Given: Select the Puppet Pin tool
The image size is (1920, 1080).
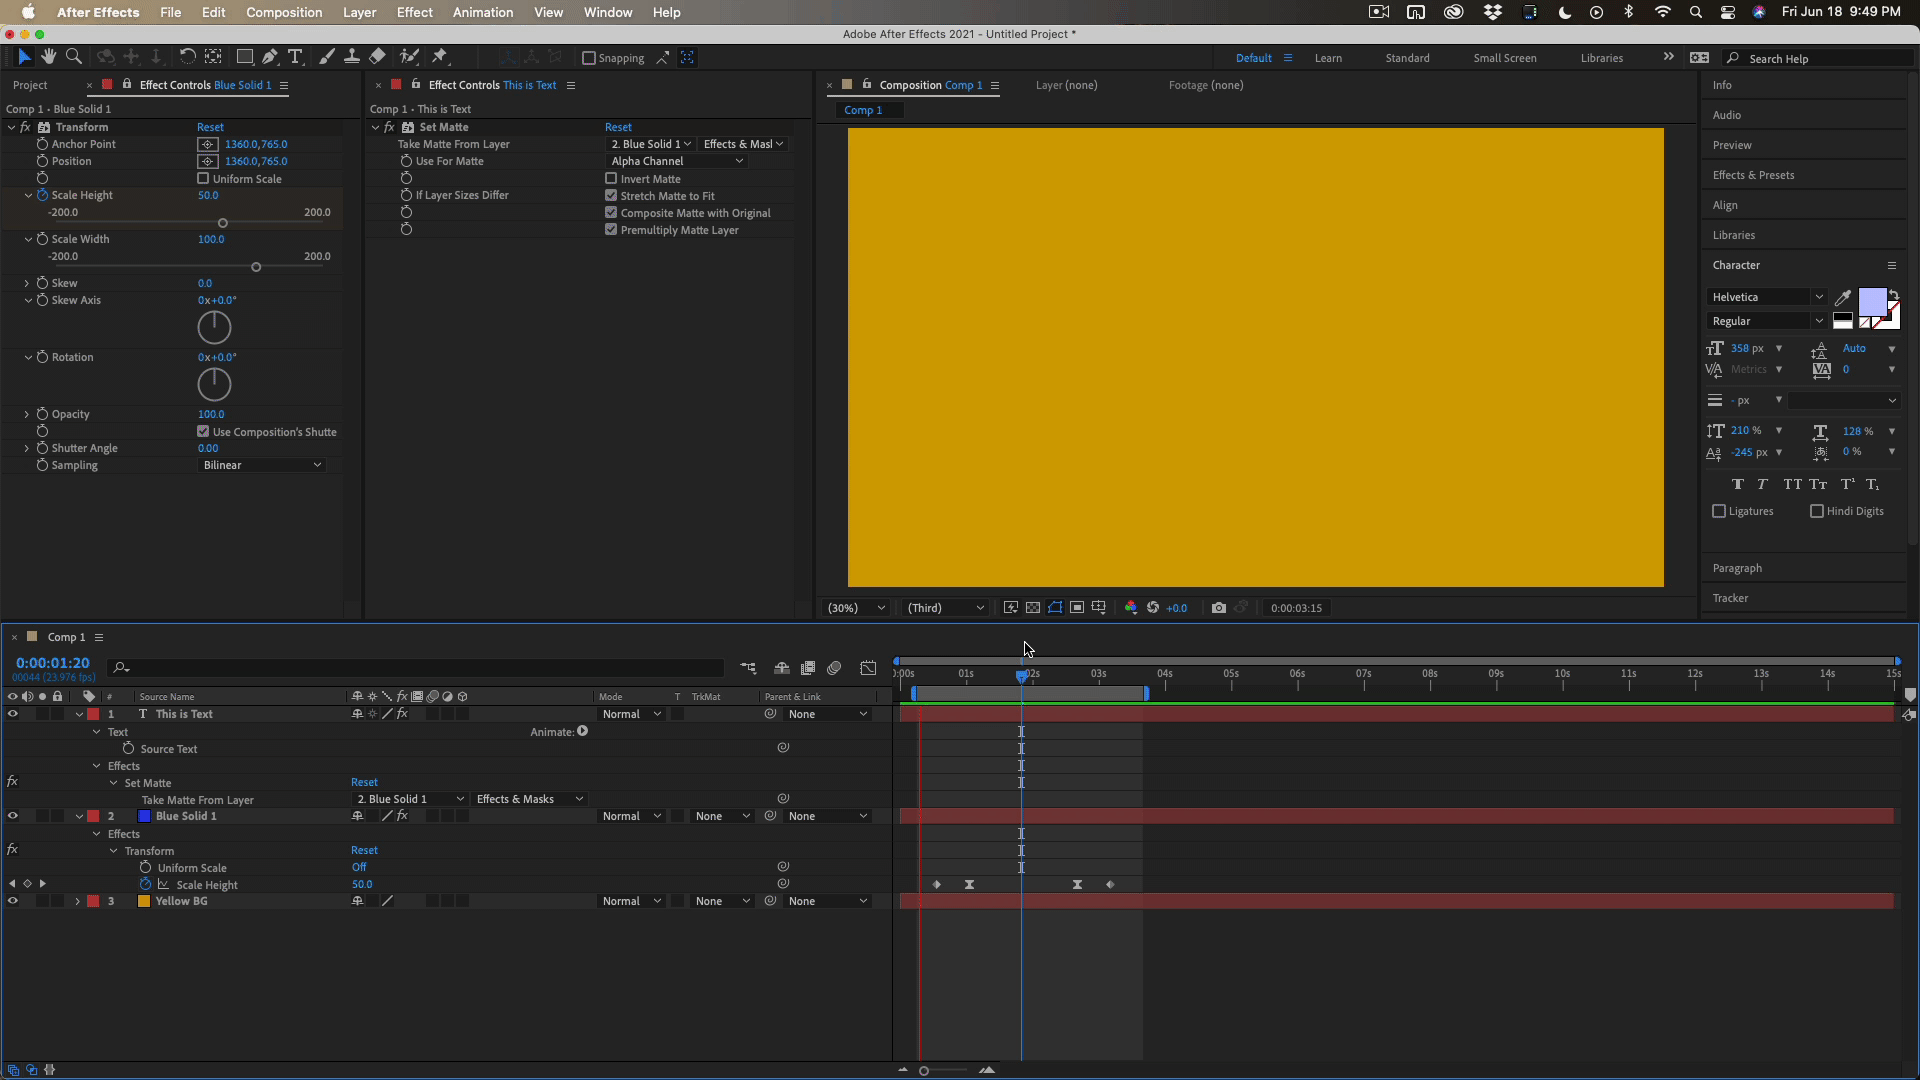Looking at the screenshot, I should coord(440,57).
